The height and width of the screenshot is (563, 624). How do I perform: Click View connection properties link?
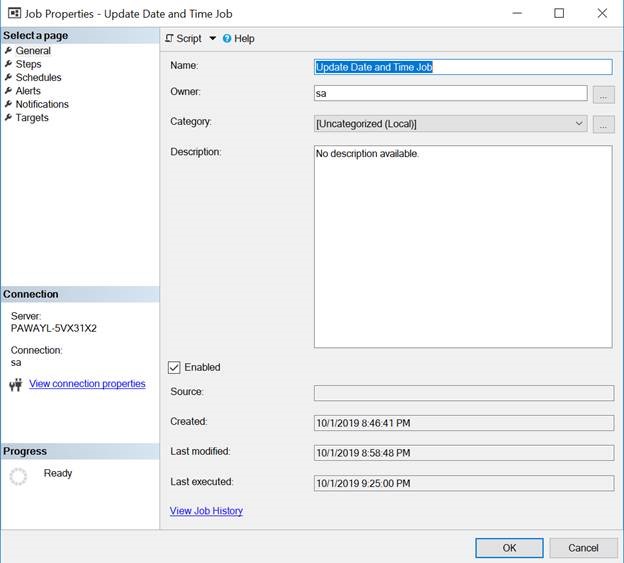(x=87, y=384)
